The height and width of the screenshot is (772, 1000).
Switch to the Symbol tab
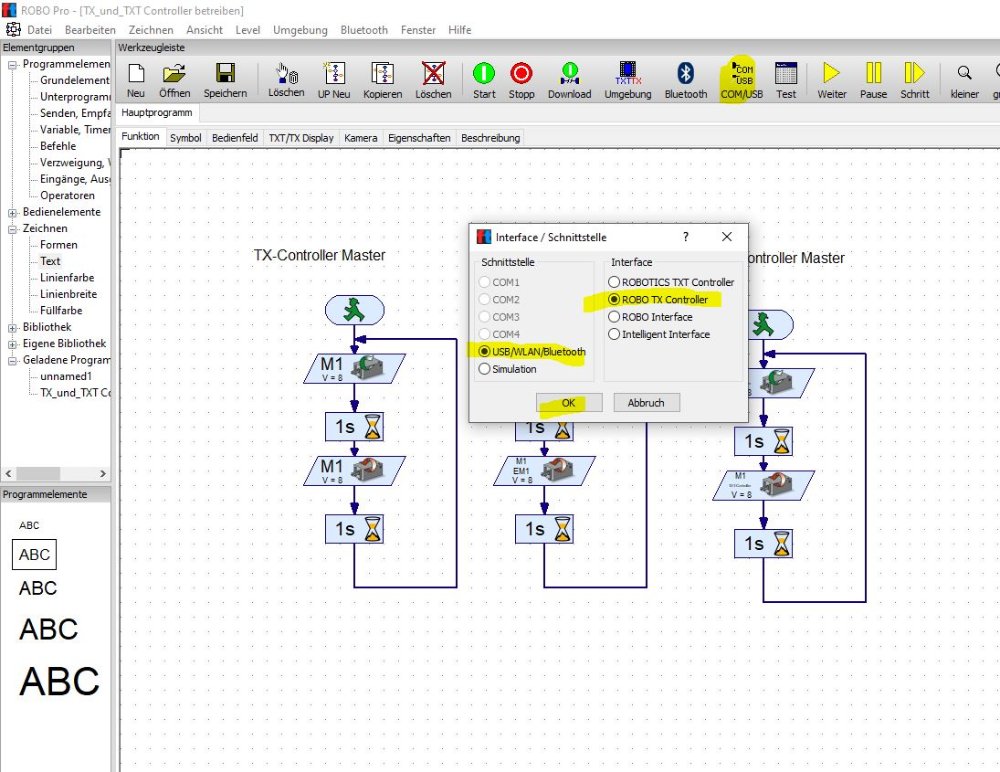(186, 138)
